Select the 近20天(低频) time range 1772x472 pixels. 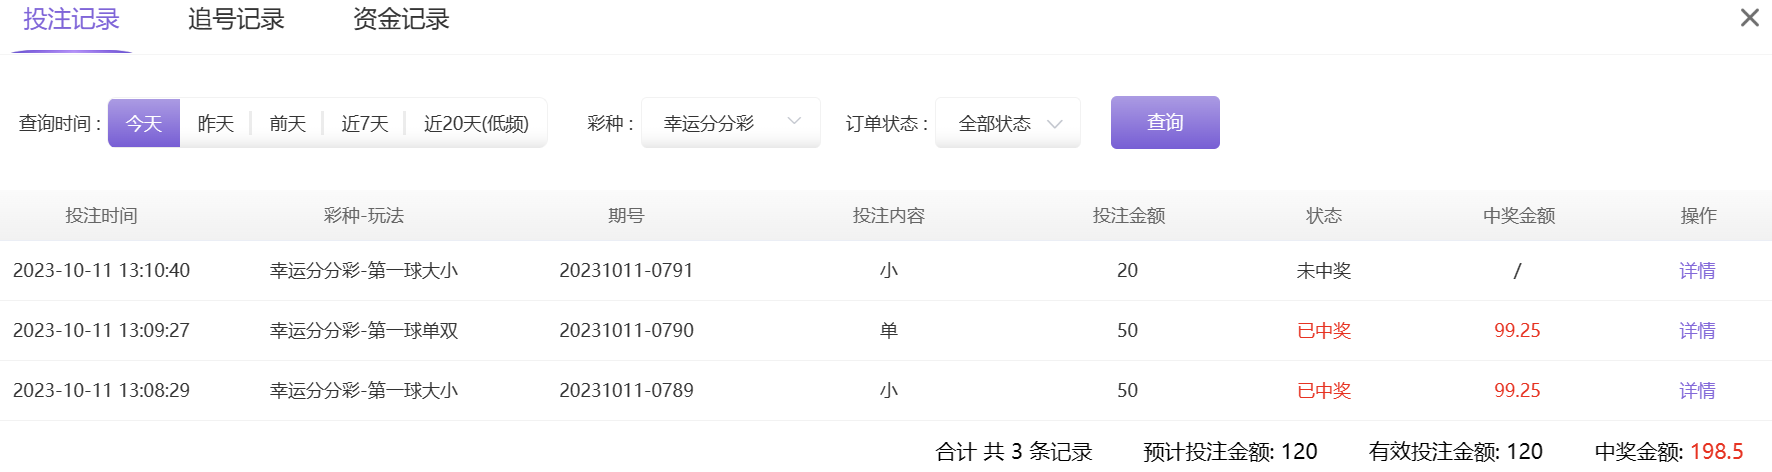point(476,123)
